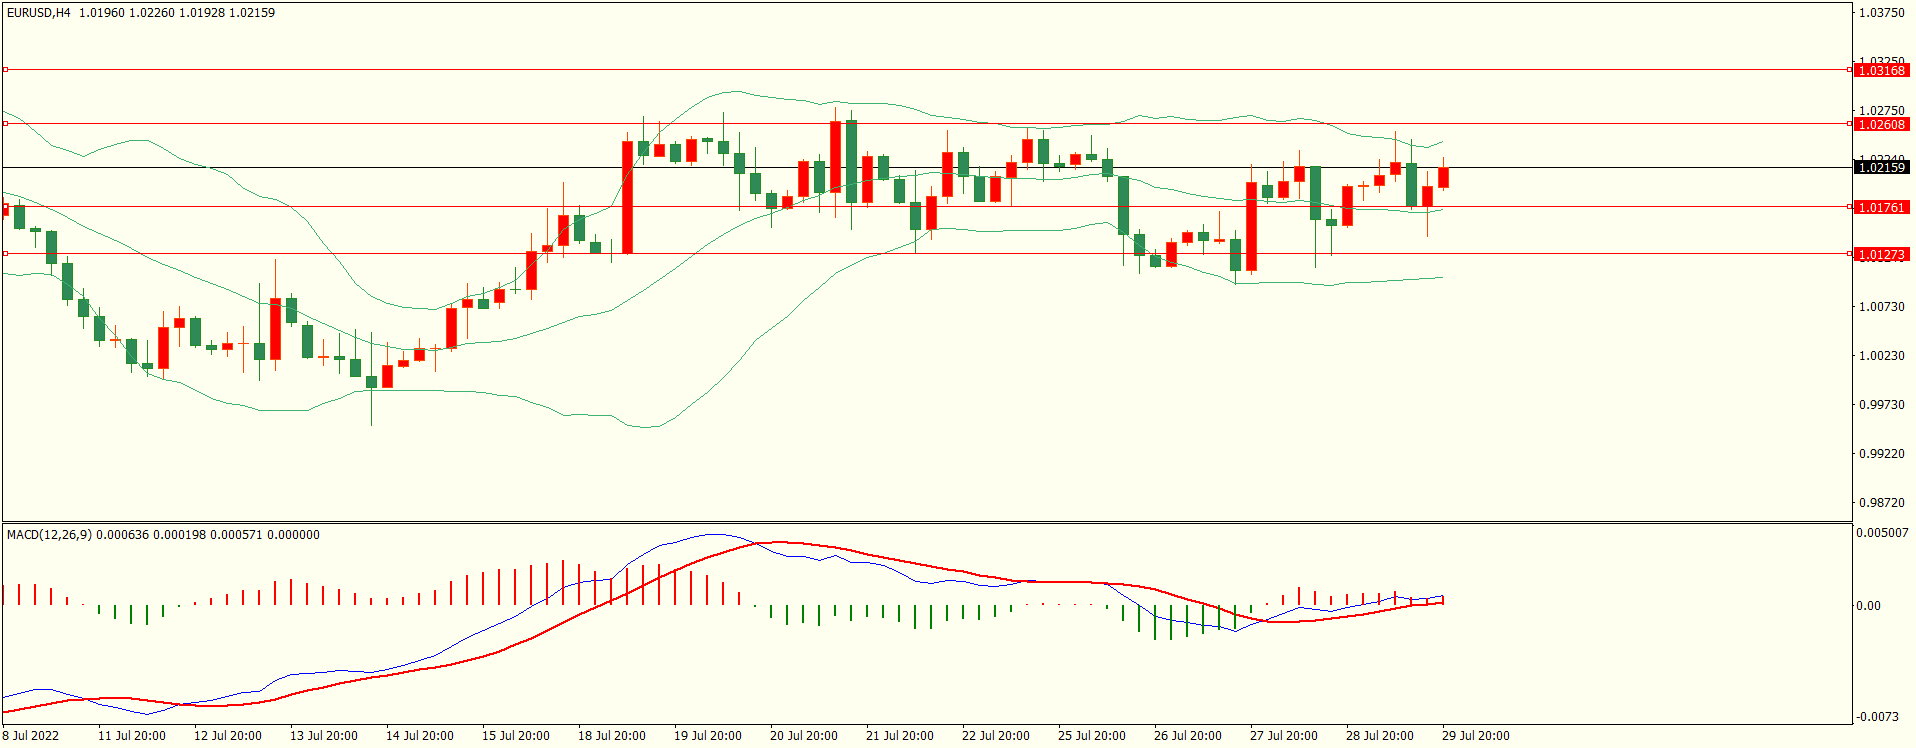
Task: Click the EURUSD,H4 chart title text
Action: 38,13
